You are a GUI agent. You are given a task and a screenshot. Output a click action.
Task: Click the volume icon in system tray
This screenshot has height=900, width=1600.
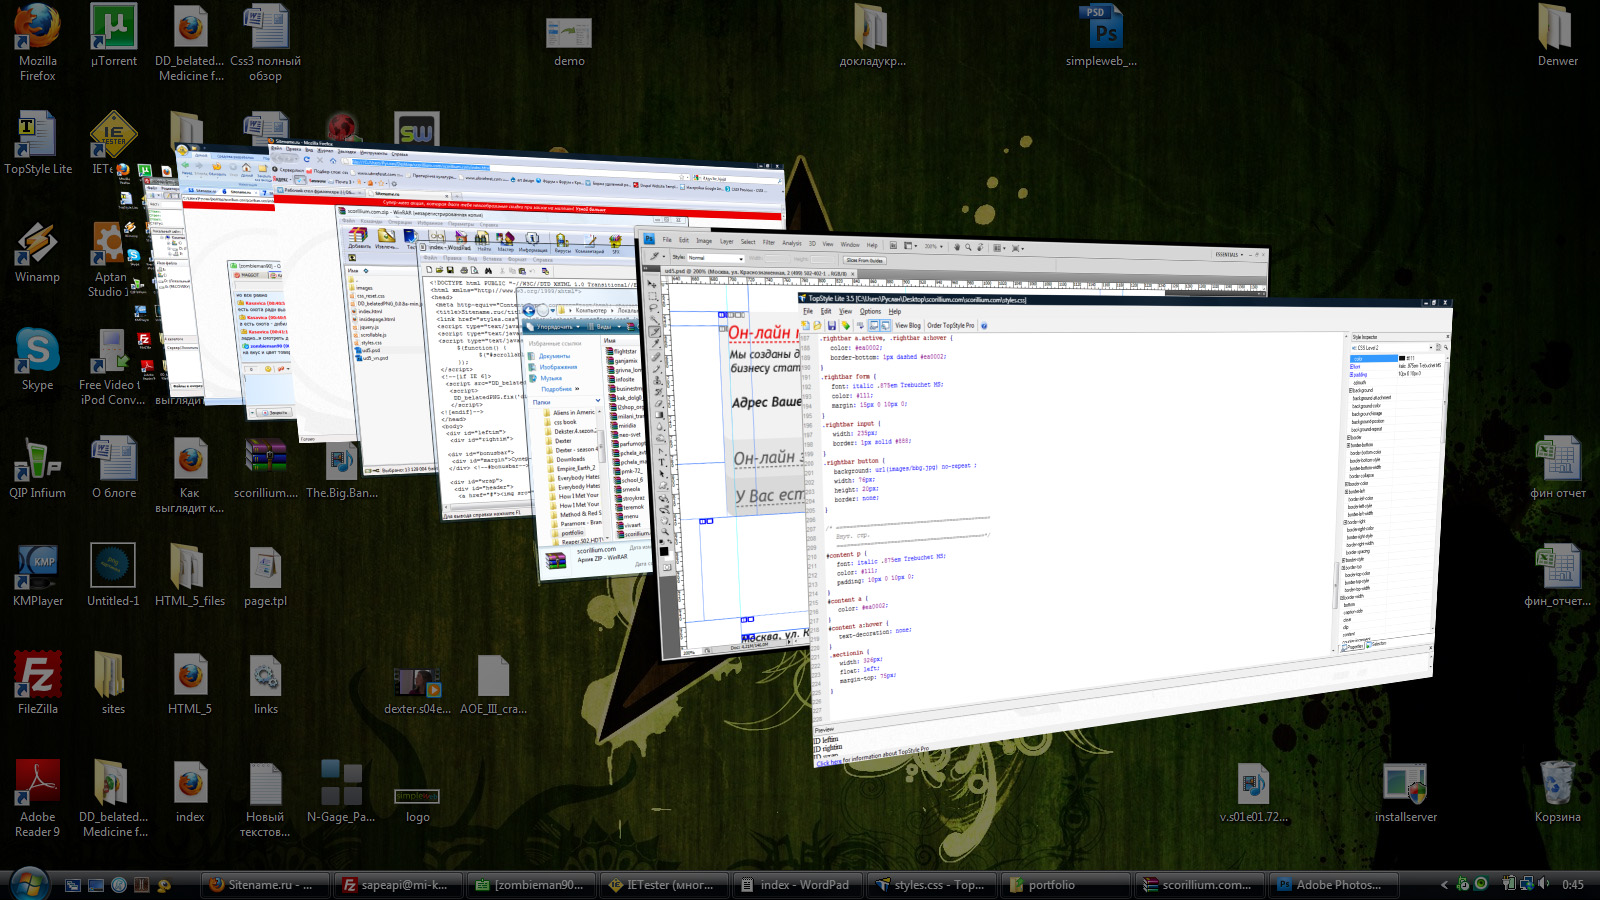click(1544, 884)
